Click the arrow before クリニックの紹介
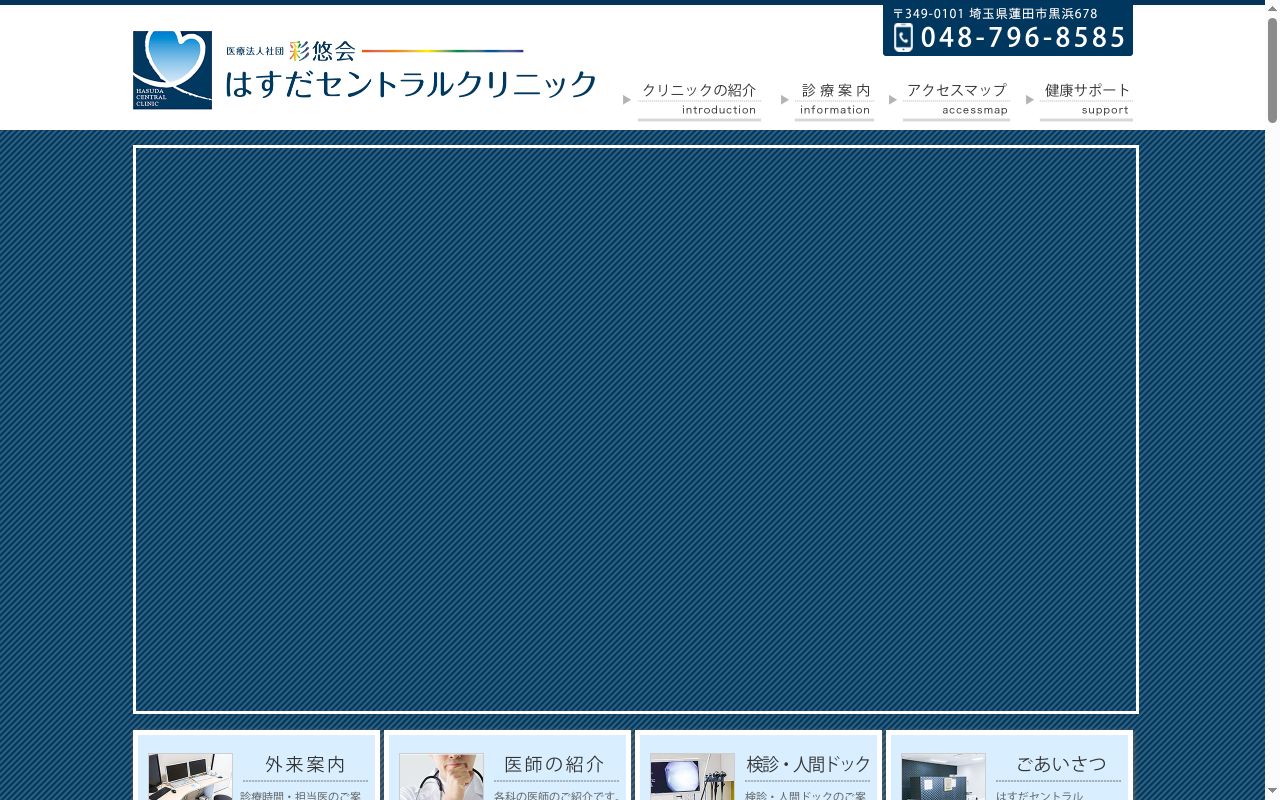 (x=627, y=100)
